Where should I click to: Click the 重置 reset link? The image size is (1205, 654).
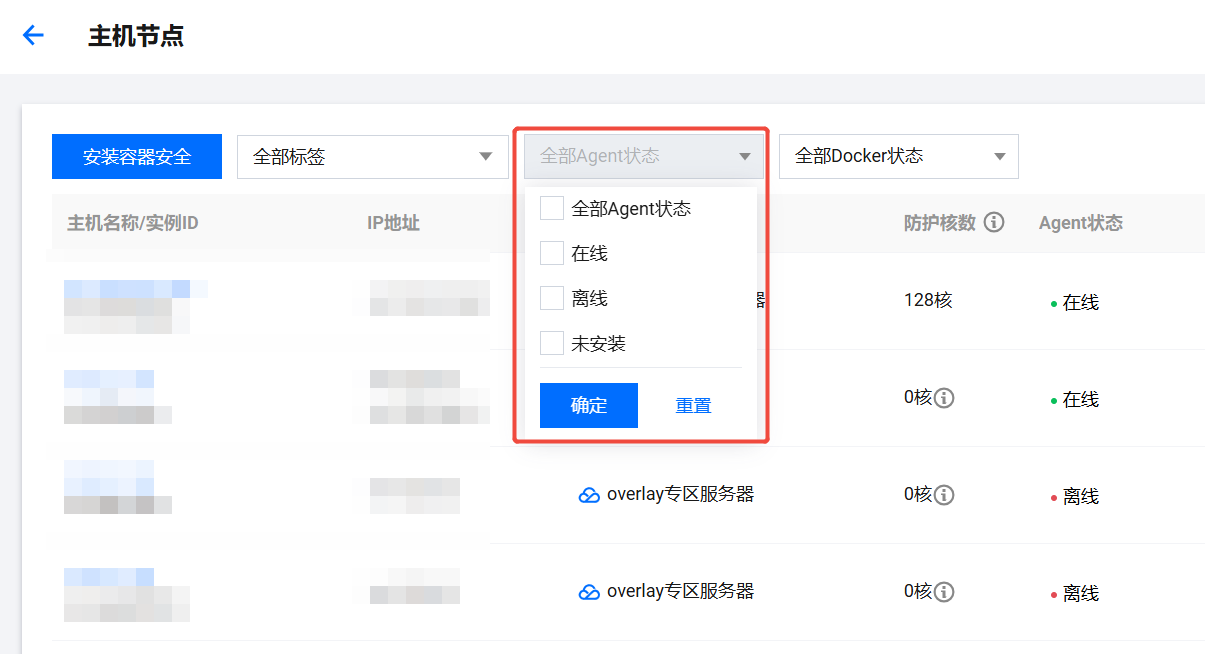click(x=693, y=406)
